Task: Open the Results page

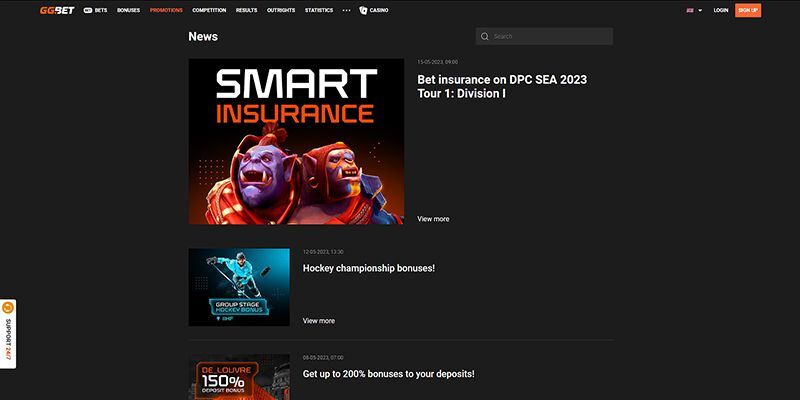Action: point(246,10)
